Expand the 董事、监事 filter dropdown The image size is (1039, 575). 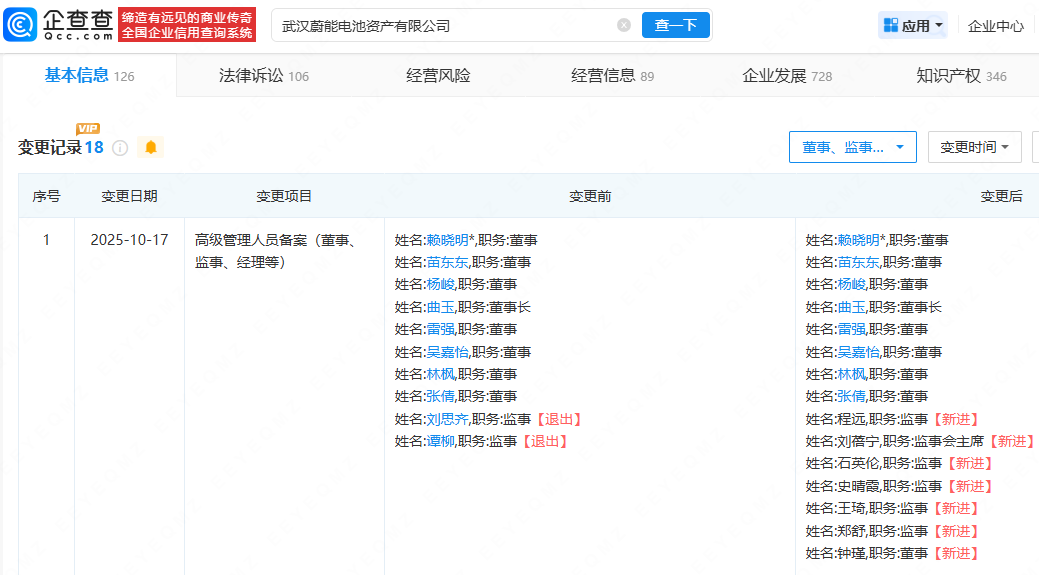coord(852,148)
